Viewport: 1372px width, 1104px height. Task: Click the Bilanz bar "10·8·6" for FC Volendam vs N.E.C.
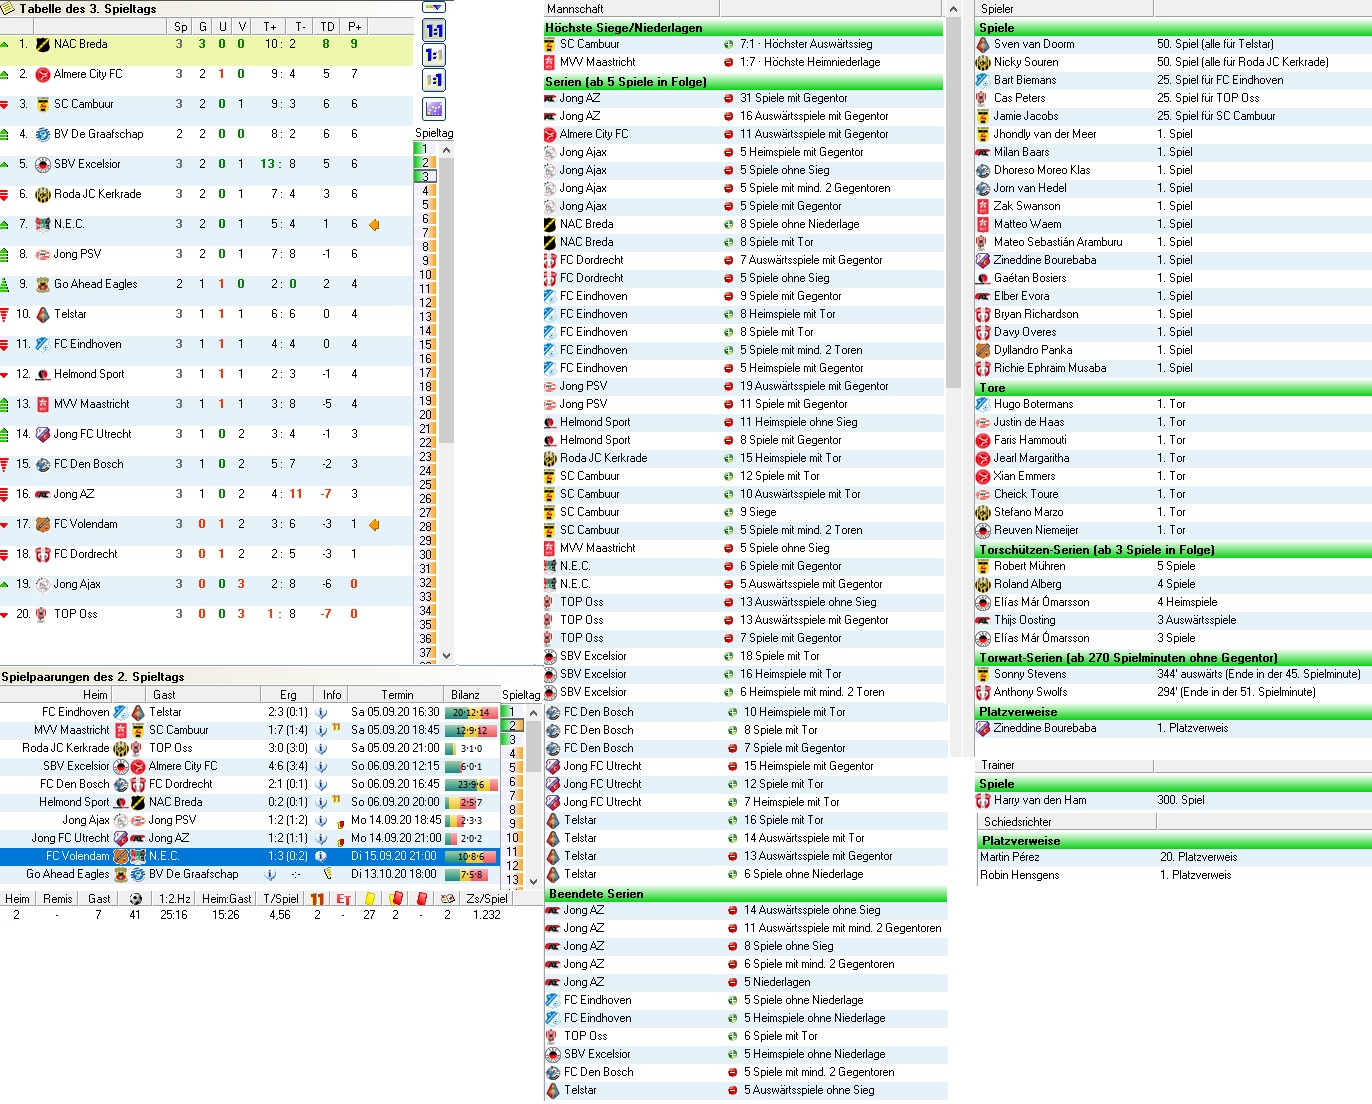click(472, 857)
